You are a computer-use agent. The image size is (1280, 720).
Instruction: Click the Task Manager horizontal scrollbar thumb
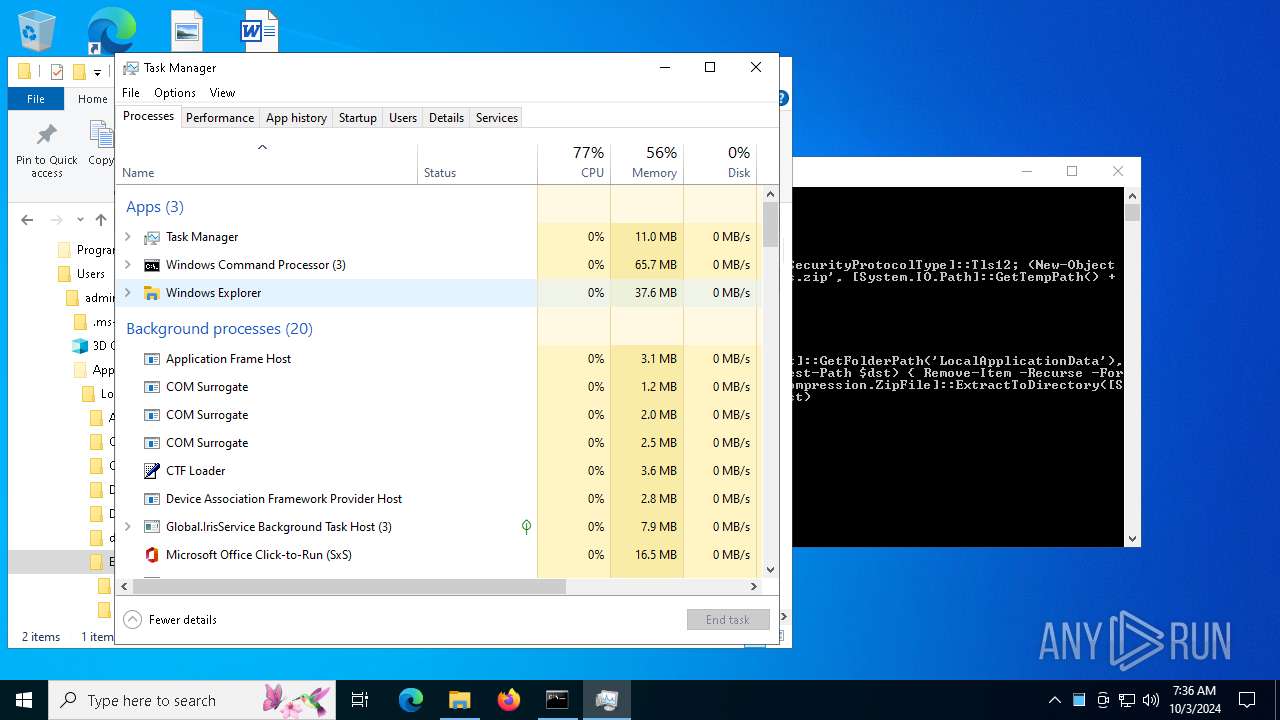pos(349,587)
